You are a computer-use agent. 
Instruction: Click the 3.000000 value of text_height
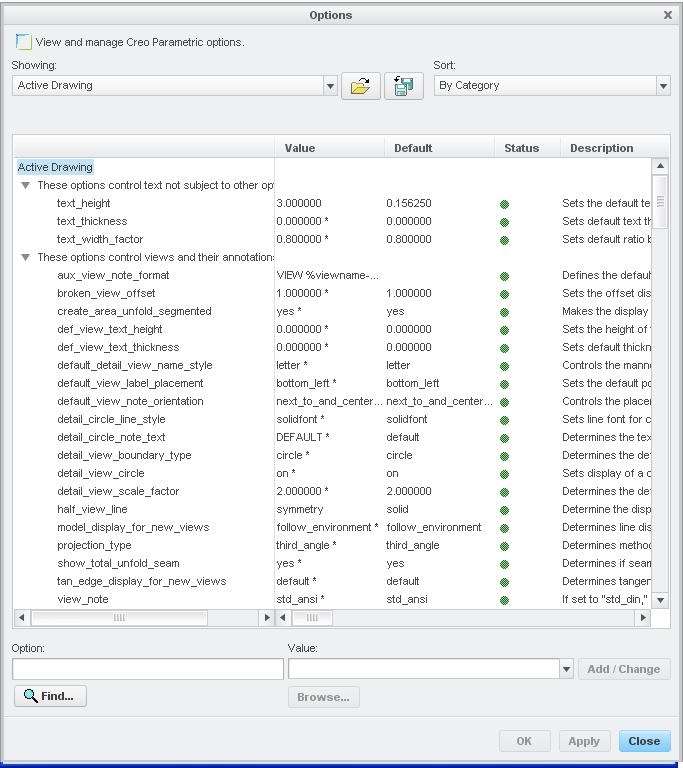299,203
